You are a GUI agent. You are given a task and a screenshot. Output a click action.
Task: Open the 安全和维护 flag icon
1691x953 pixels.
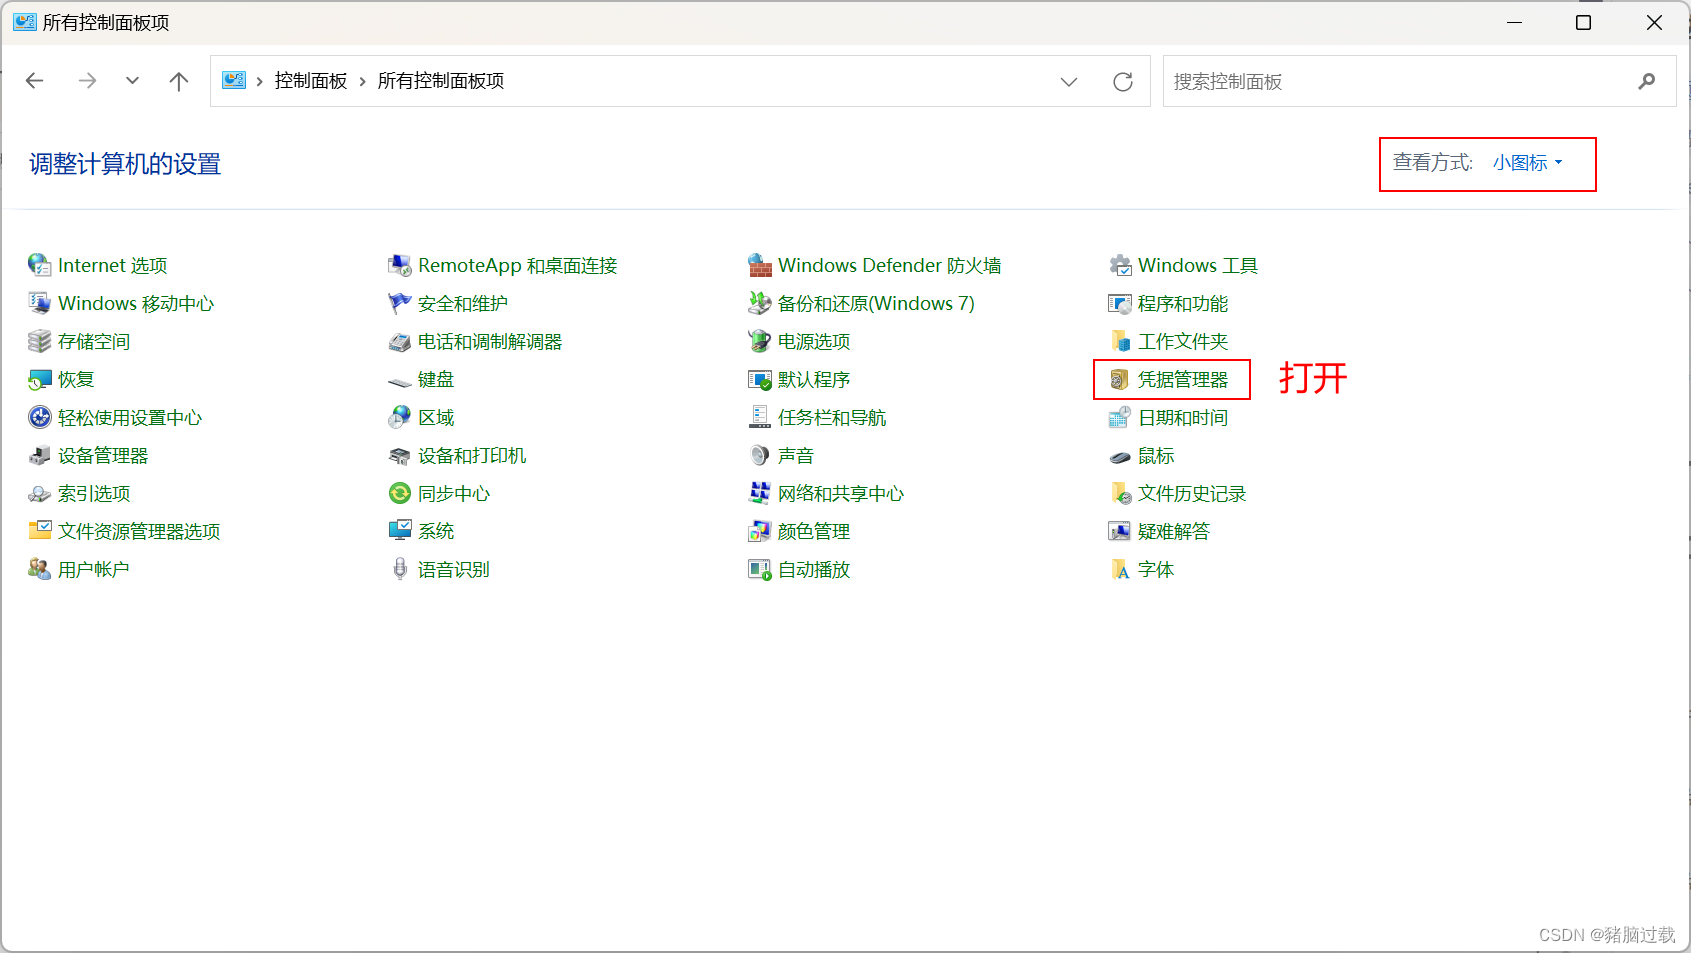pyautogui.click(x=399, y=303)
